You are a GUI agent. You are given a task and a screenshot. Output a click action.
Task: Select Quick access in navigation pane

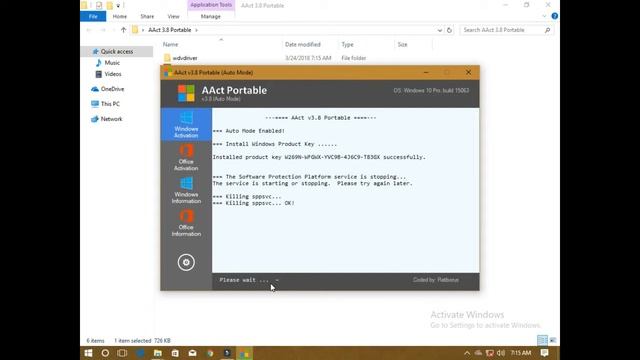[117, 51]
